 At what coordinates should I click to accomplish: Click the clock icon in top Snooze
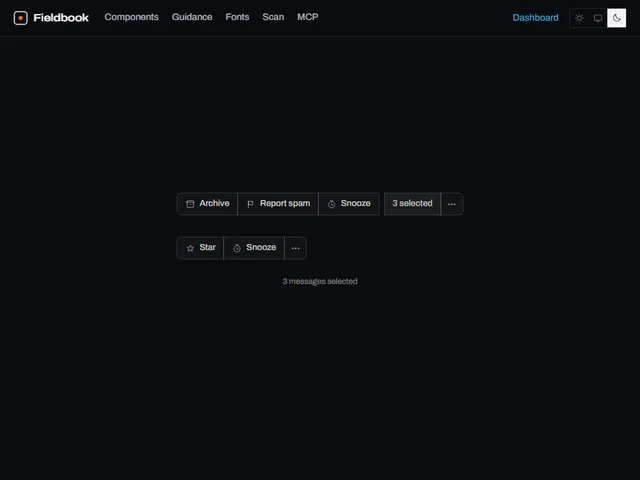[x=331, y=204]
